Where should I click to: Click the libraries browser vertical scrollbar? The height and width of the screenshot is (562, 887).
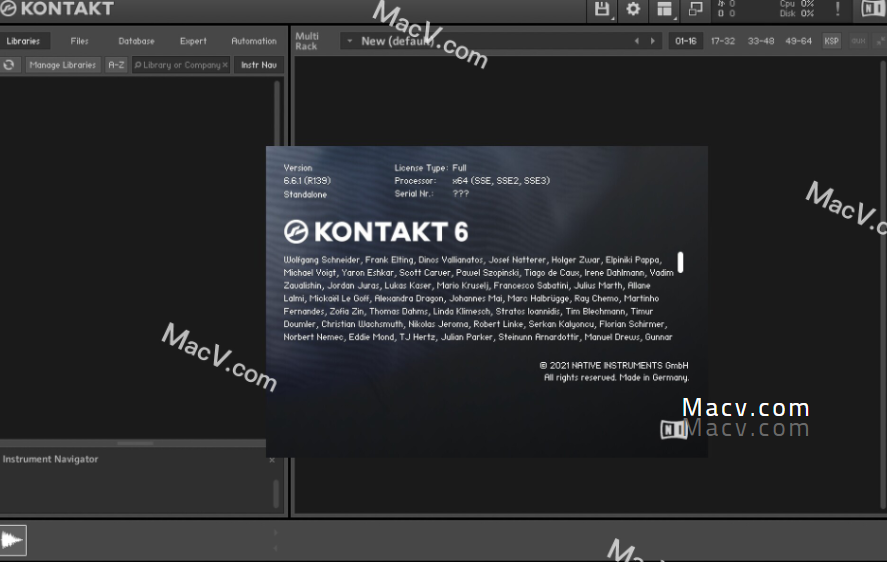[277, 113]
